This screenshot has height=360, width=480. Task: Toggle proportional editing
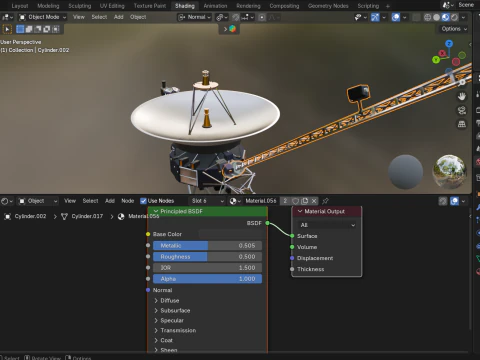(x=262, y=17)
